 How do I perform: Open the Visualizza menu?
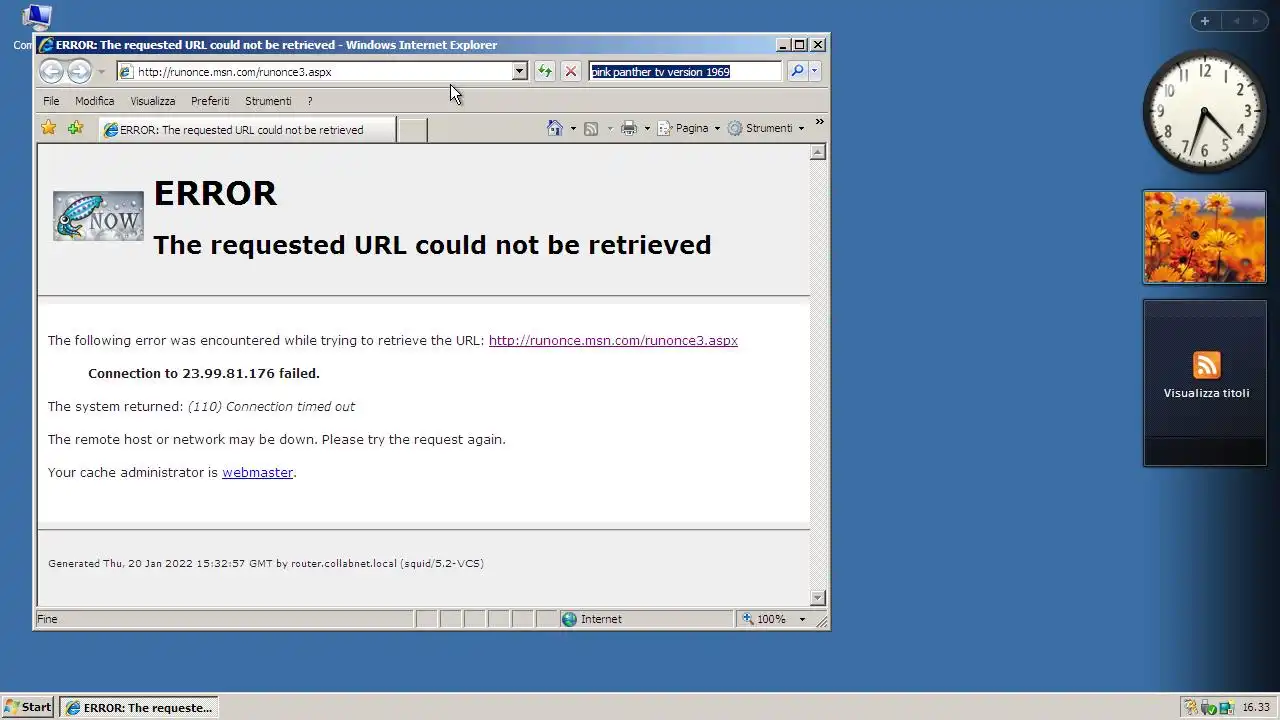point(152,101)
